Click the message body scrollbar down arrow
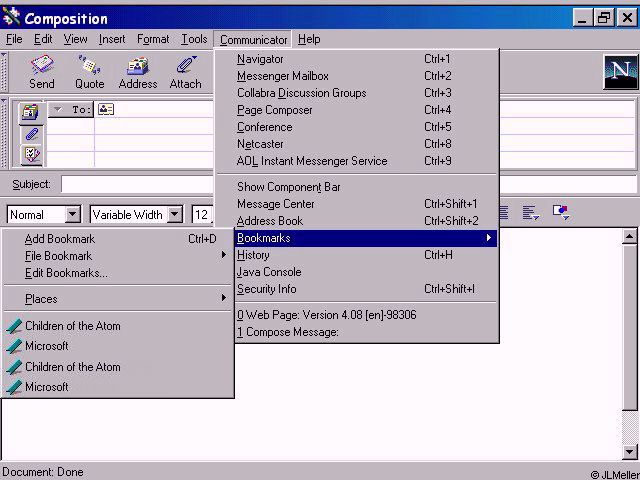The width and height of the screenshot is (640, 480). [x=630, y=451]
